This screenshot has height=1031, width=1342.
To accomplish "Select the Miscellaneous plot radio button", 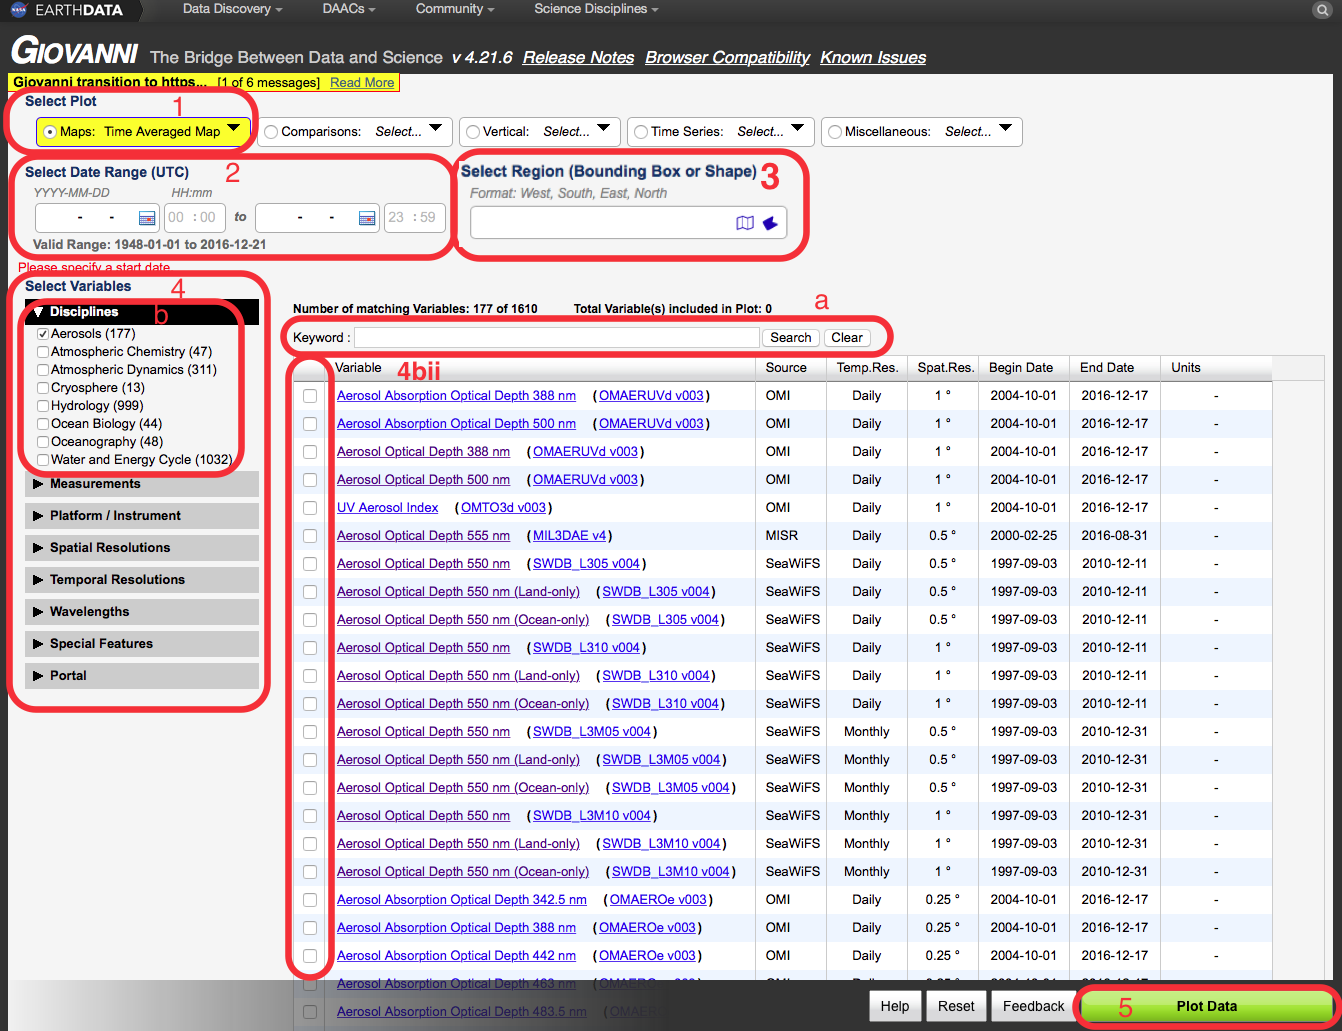I will (x=835, y=132).
